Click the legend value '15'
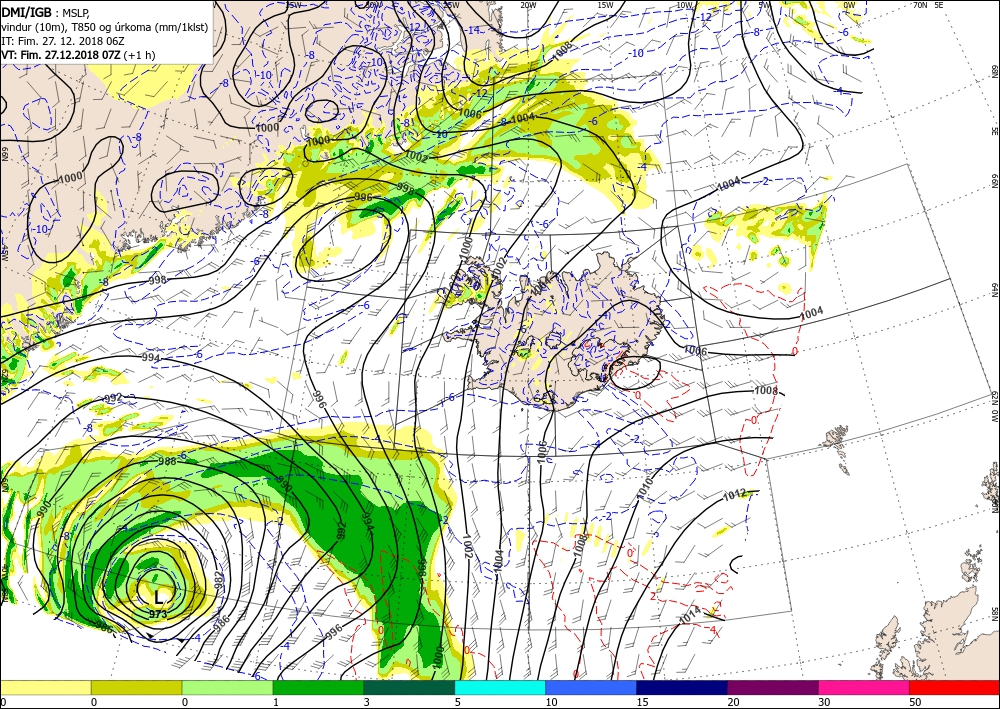 (x=642, y=703)
